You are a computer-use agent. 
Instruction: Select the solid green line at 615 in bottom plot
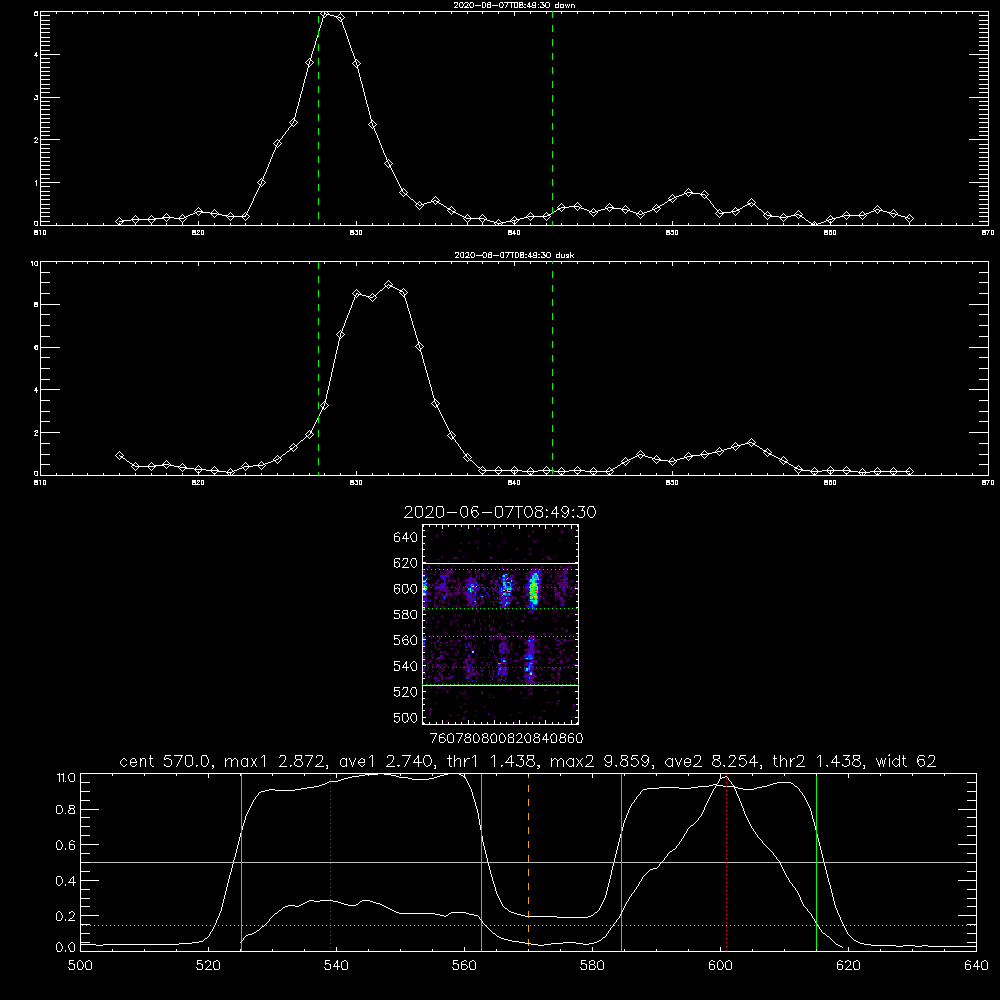tap(816, 861)
